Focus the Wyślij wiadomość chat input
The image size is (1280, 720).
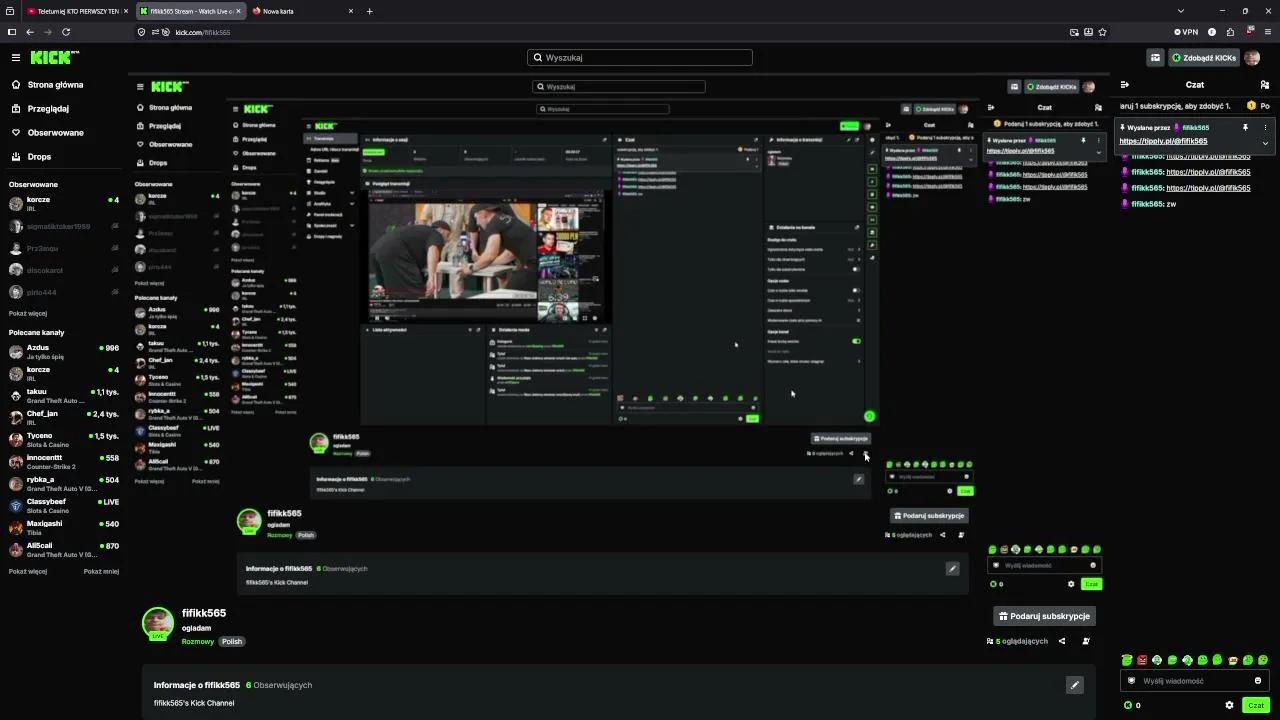point(1195,681)
